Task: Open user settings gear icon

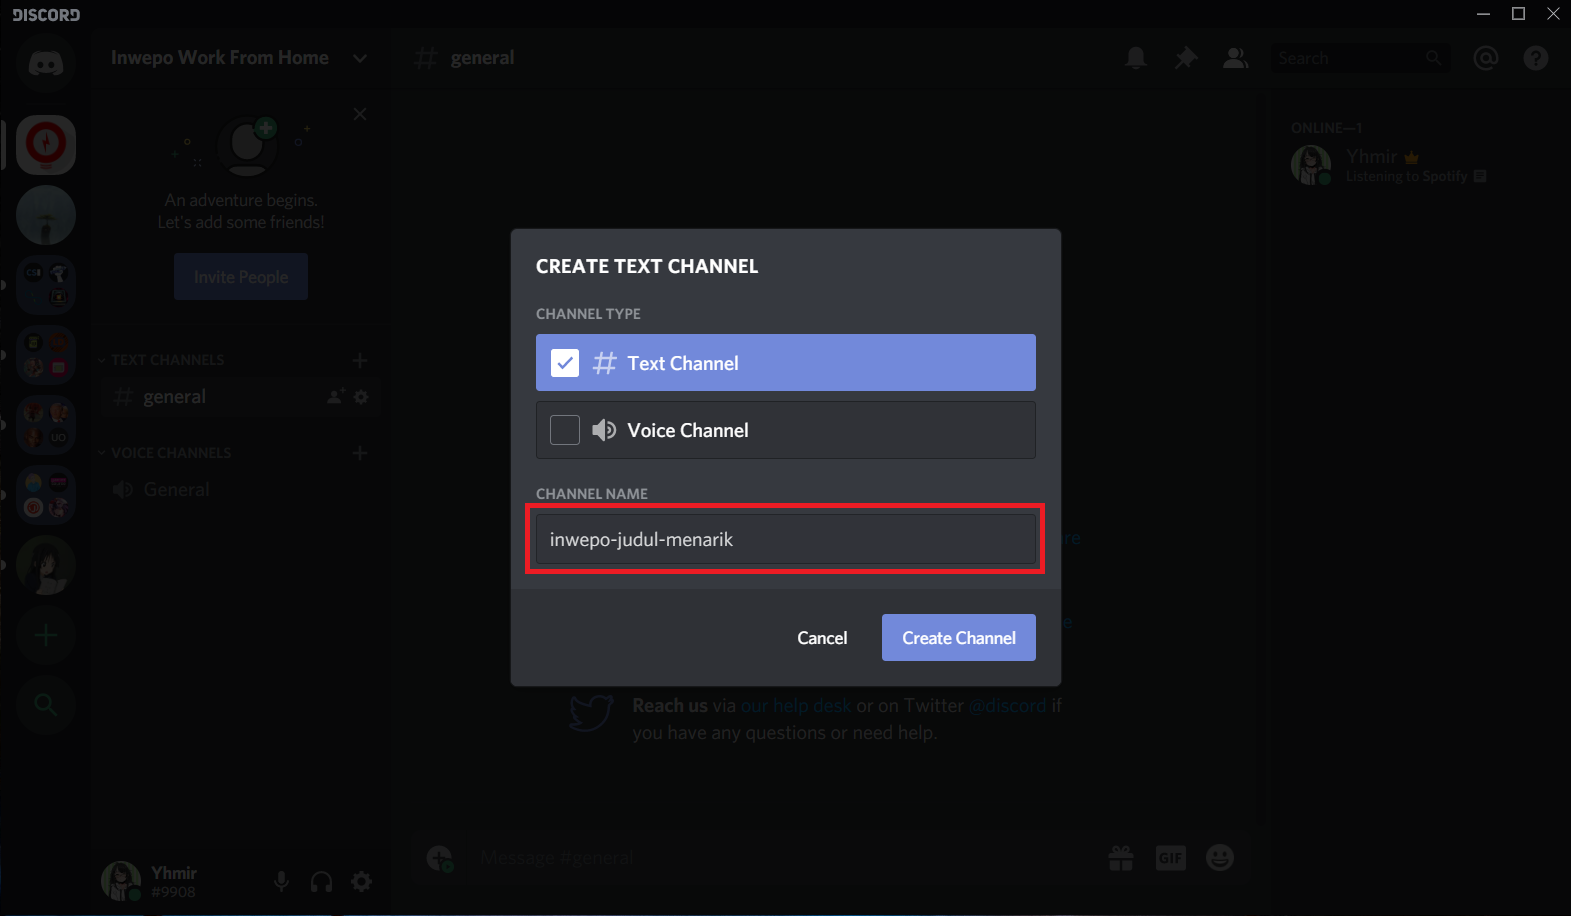Action: [x=362, y=881]
